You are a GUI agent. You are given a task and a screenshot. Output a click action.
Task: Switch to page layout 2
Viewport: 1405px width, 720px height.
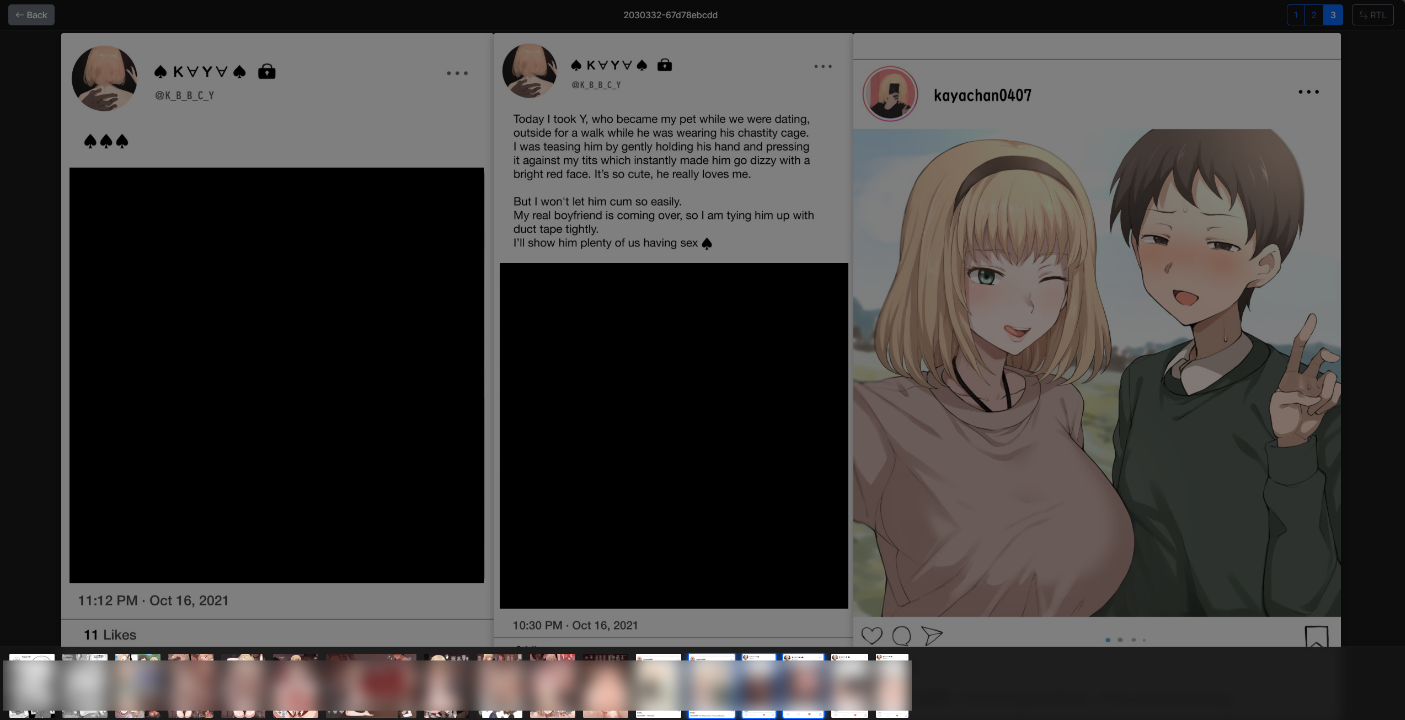pos(1314,15)
